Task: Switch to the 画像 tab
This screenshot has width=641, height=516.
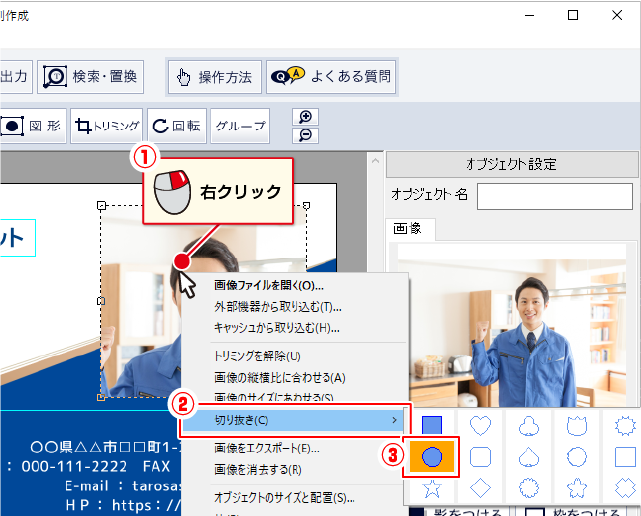Action: [410, 229]
